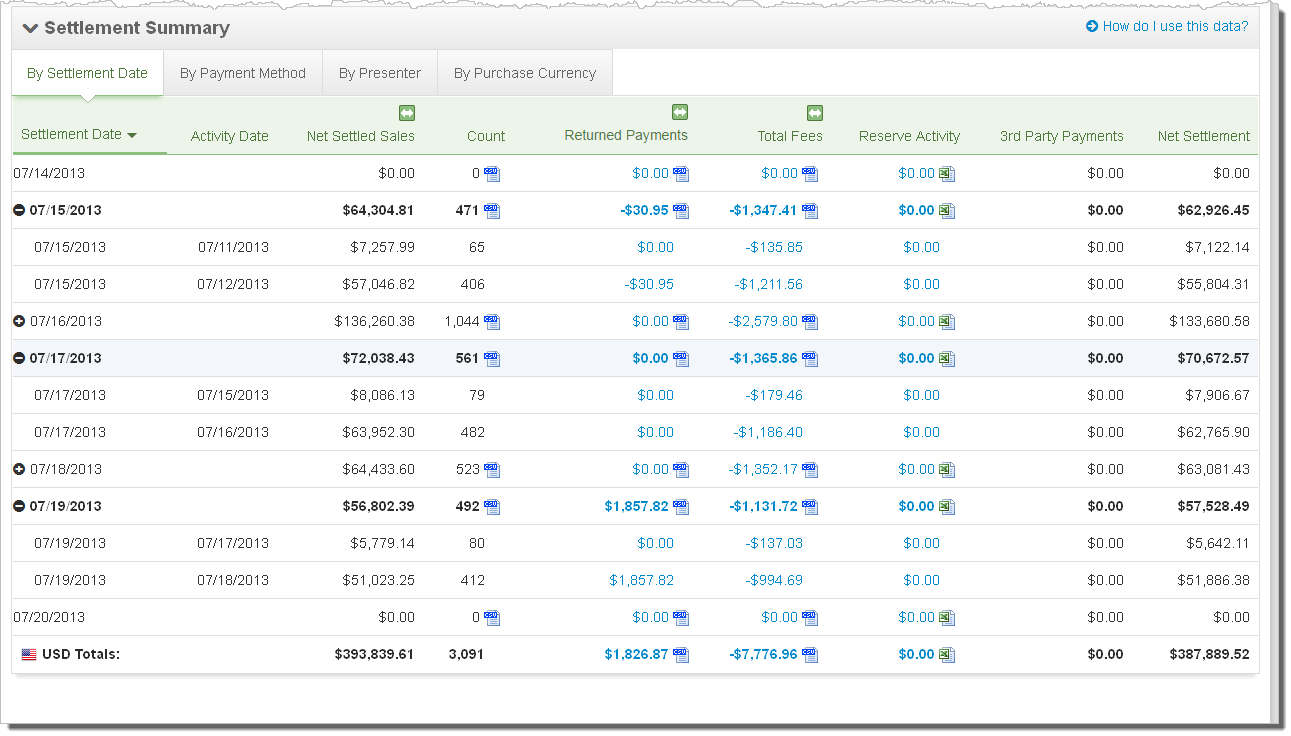Image resolution: width=1291 pixels, height=736 pixels.
Task: Expand columns icon above Net Settled Sales
Action: tap(407, 113)
